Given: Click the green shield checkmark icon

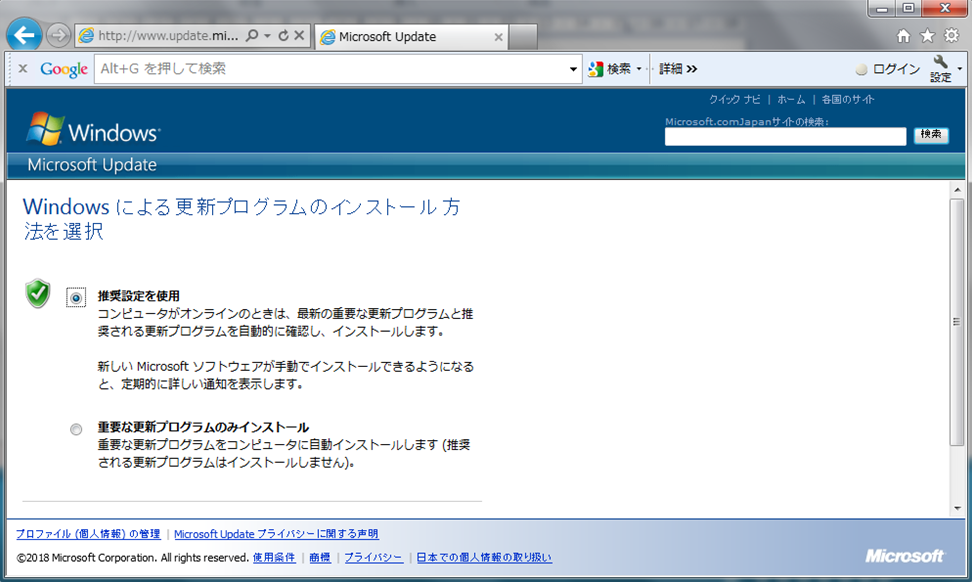Looking at the screenshot, I should (38, 293).
